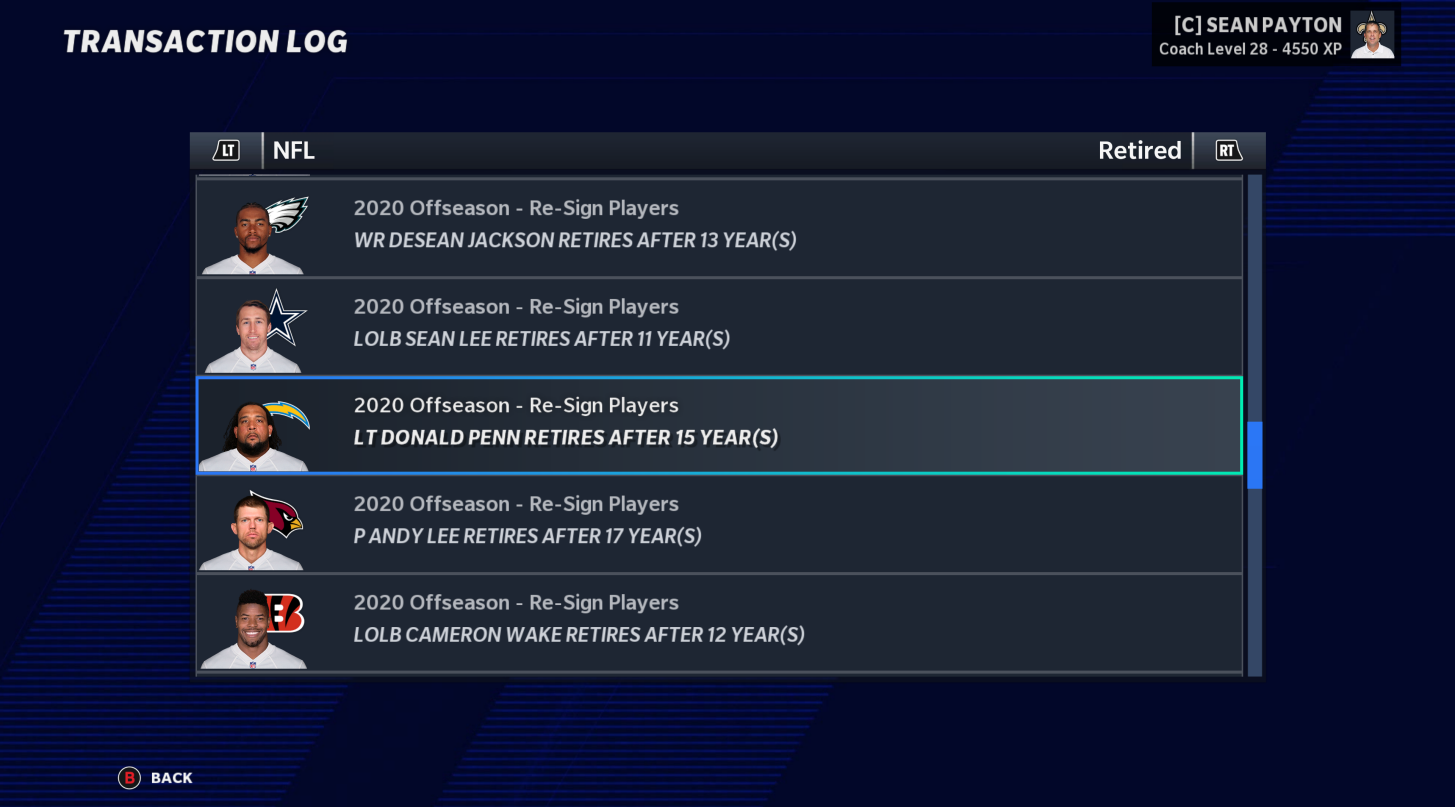Click the Chargers bolt logo
The width and height of the screenshot is (1455, 807).
pos(287,414)
